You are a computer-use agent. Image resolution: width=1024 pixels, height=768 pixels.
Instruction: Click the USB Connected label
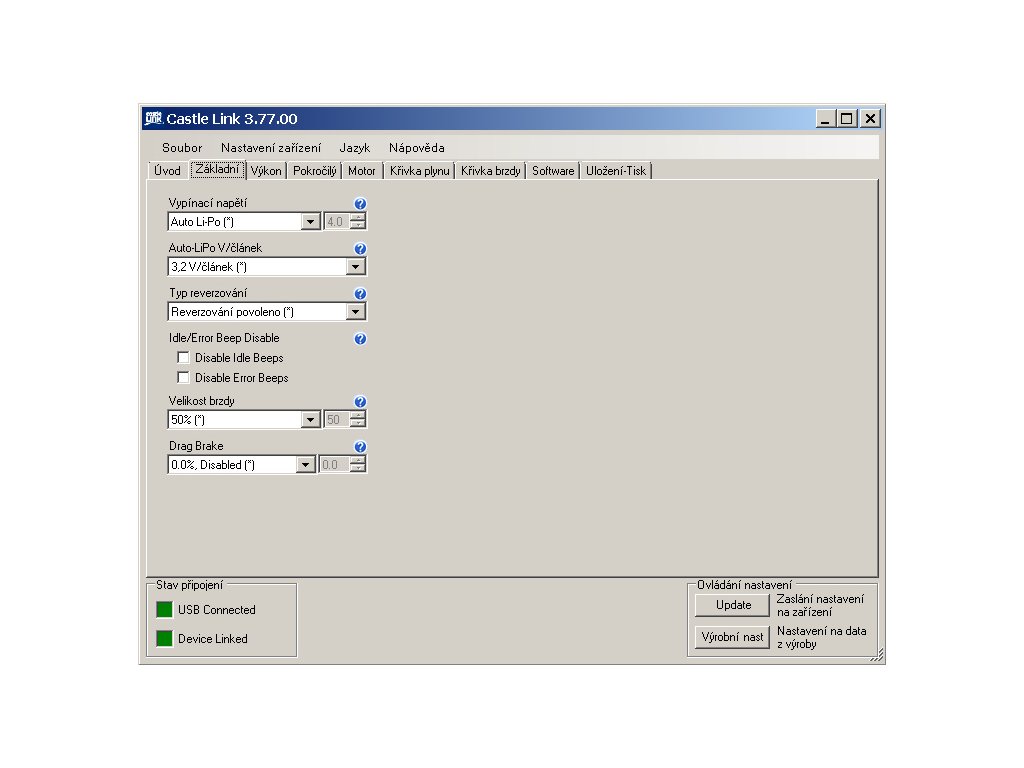coord(217,609)
